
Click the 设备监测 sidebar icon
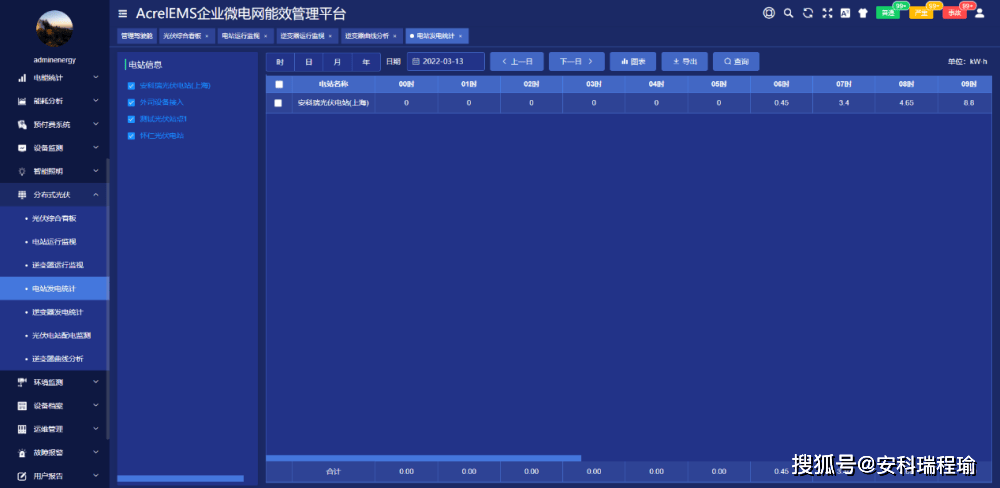click(22, 148)
